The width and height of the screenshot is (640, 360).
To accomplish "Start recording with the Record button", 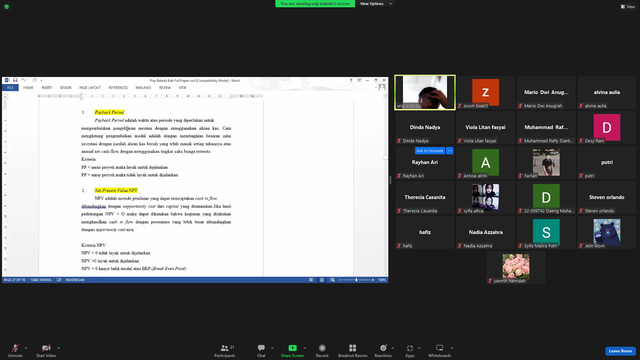I will click(x=322, y=350).
